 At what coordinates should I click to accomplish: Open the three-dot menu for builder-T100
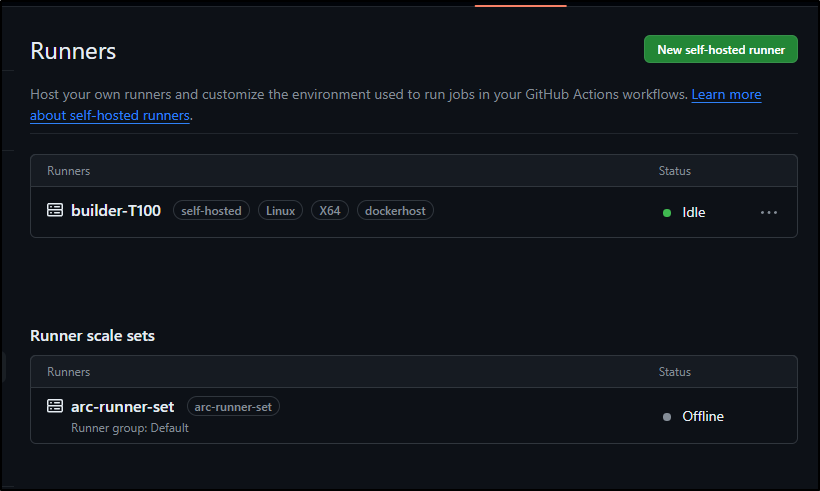pos(769,212)
